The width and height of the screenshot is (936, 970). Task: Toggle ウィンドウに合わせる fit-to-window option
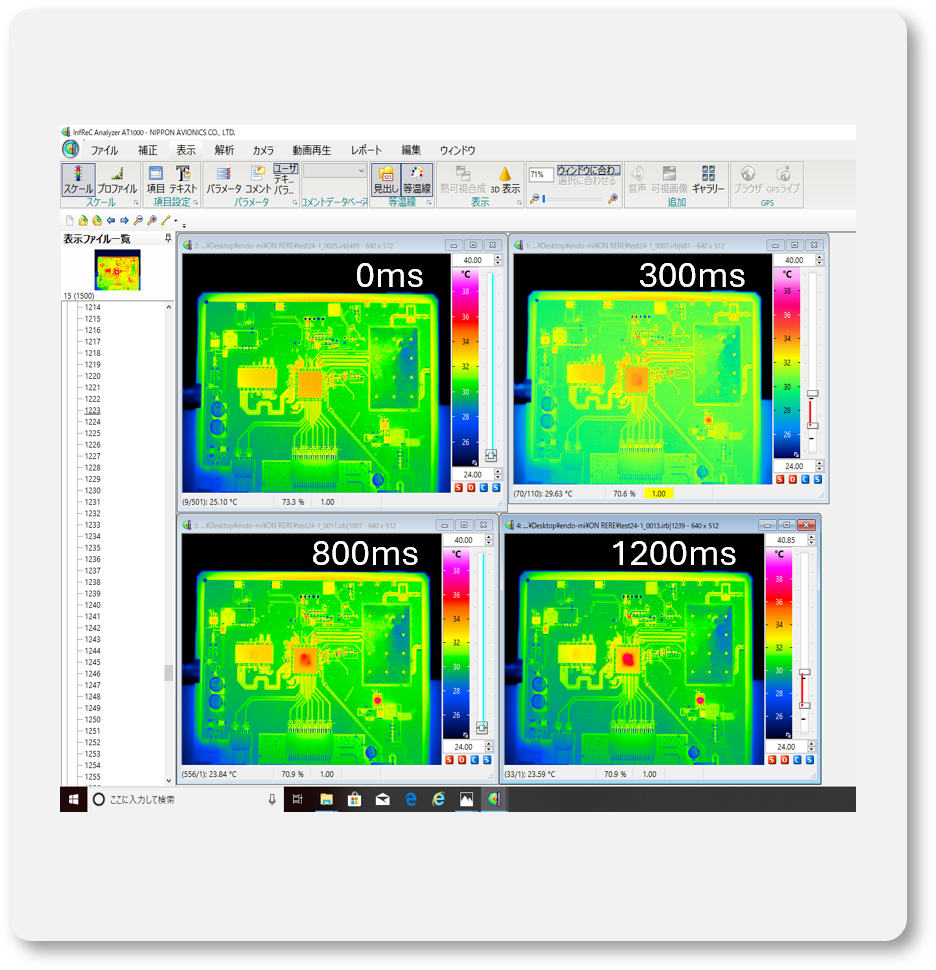coord(588,170)
